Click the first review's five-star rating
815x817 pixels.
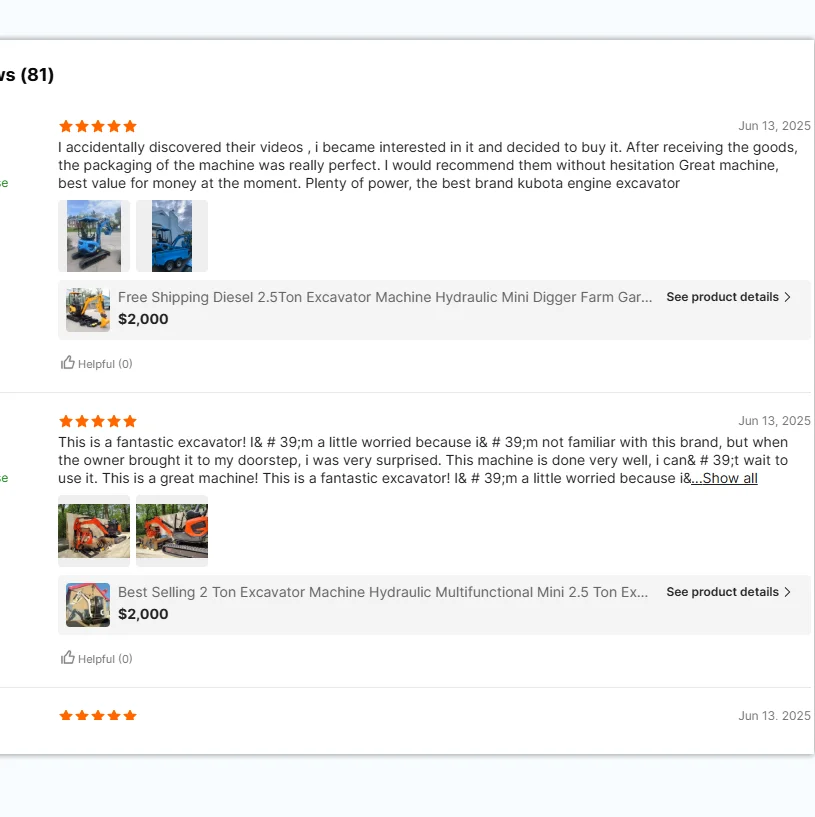[98, 126]
